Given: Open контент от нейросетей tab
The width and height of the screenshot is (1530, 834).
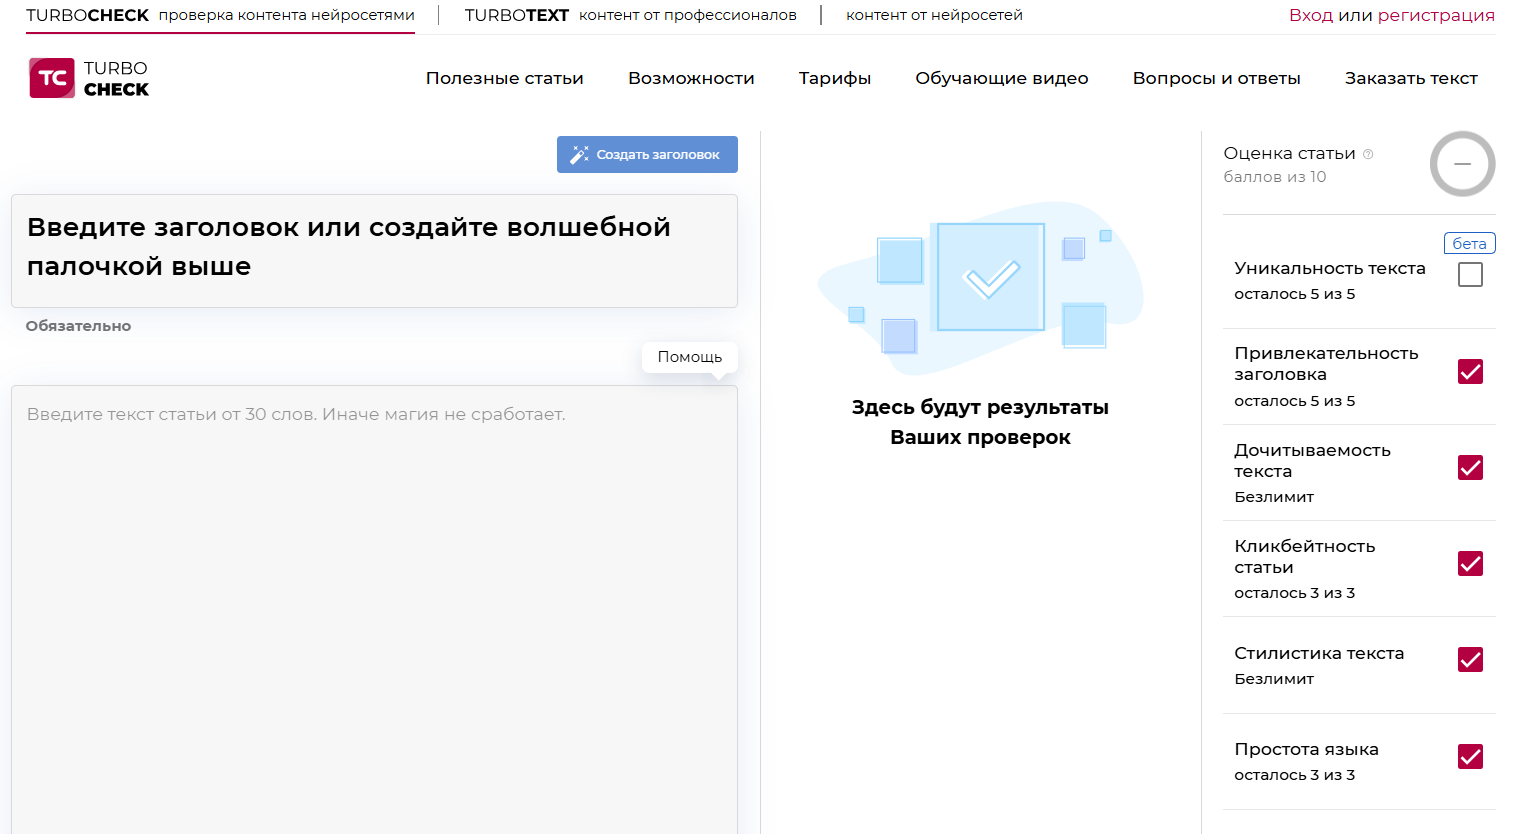Looking at the screenshot, I should coord(934,16).
